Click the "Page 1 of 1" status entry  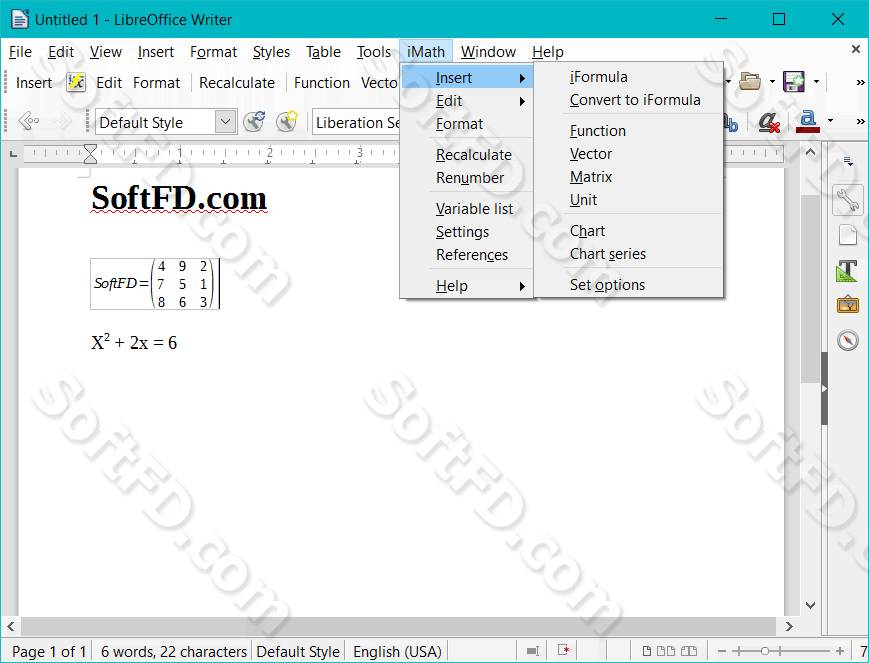pos(49,651)
